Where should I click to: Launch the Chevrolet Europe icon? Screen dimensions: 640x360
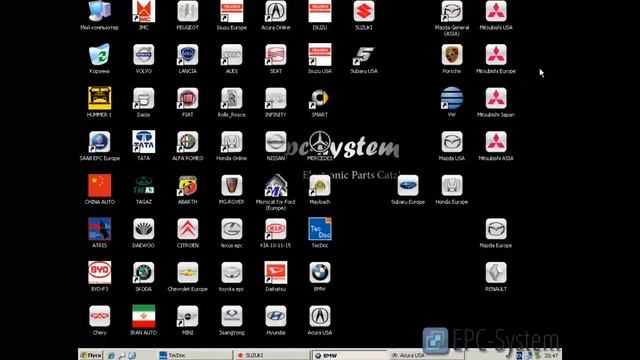click(188, 273)
